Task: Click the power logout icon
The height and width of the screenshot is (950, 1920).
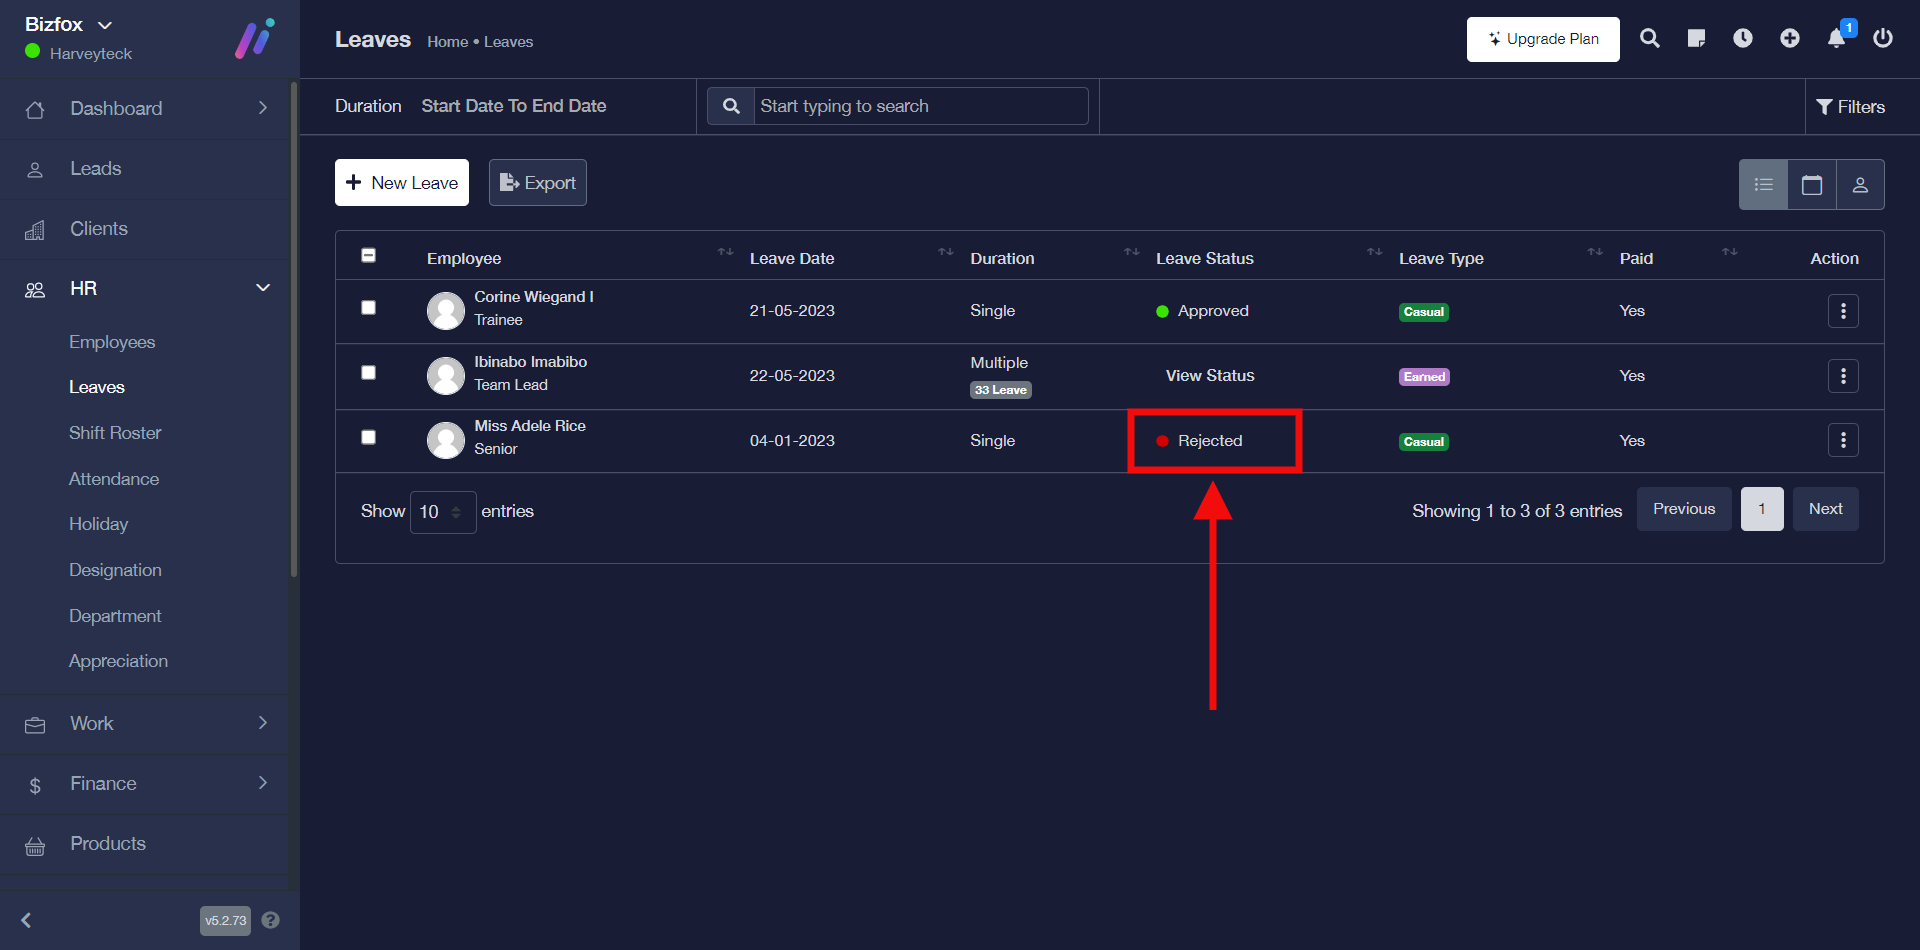Action: (1883, 39)
